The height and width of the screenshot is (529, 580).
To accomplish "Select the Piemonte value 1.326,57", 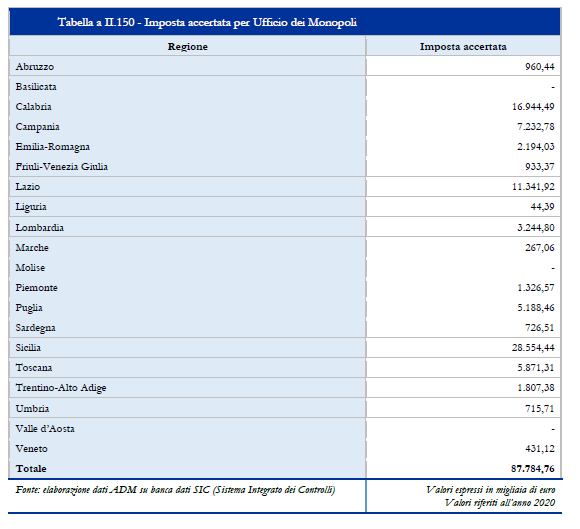I will 536,287.
